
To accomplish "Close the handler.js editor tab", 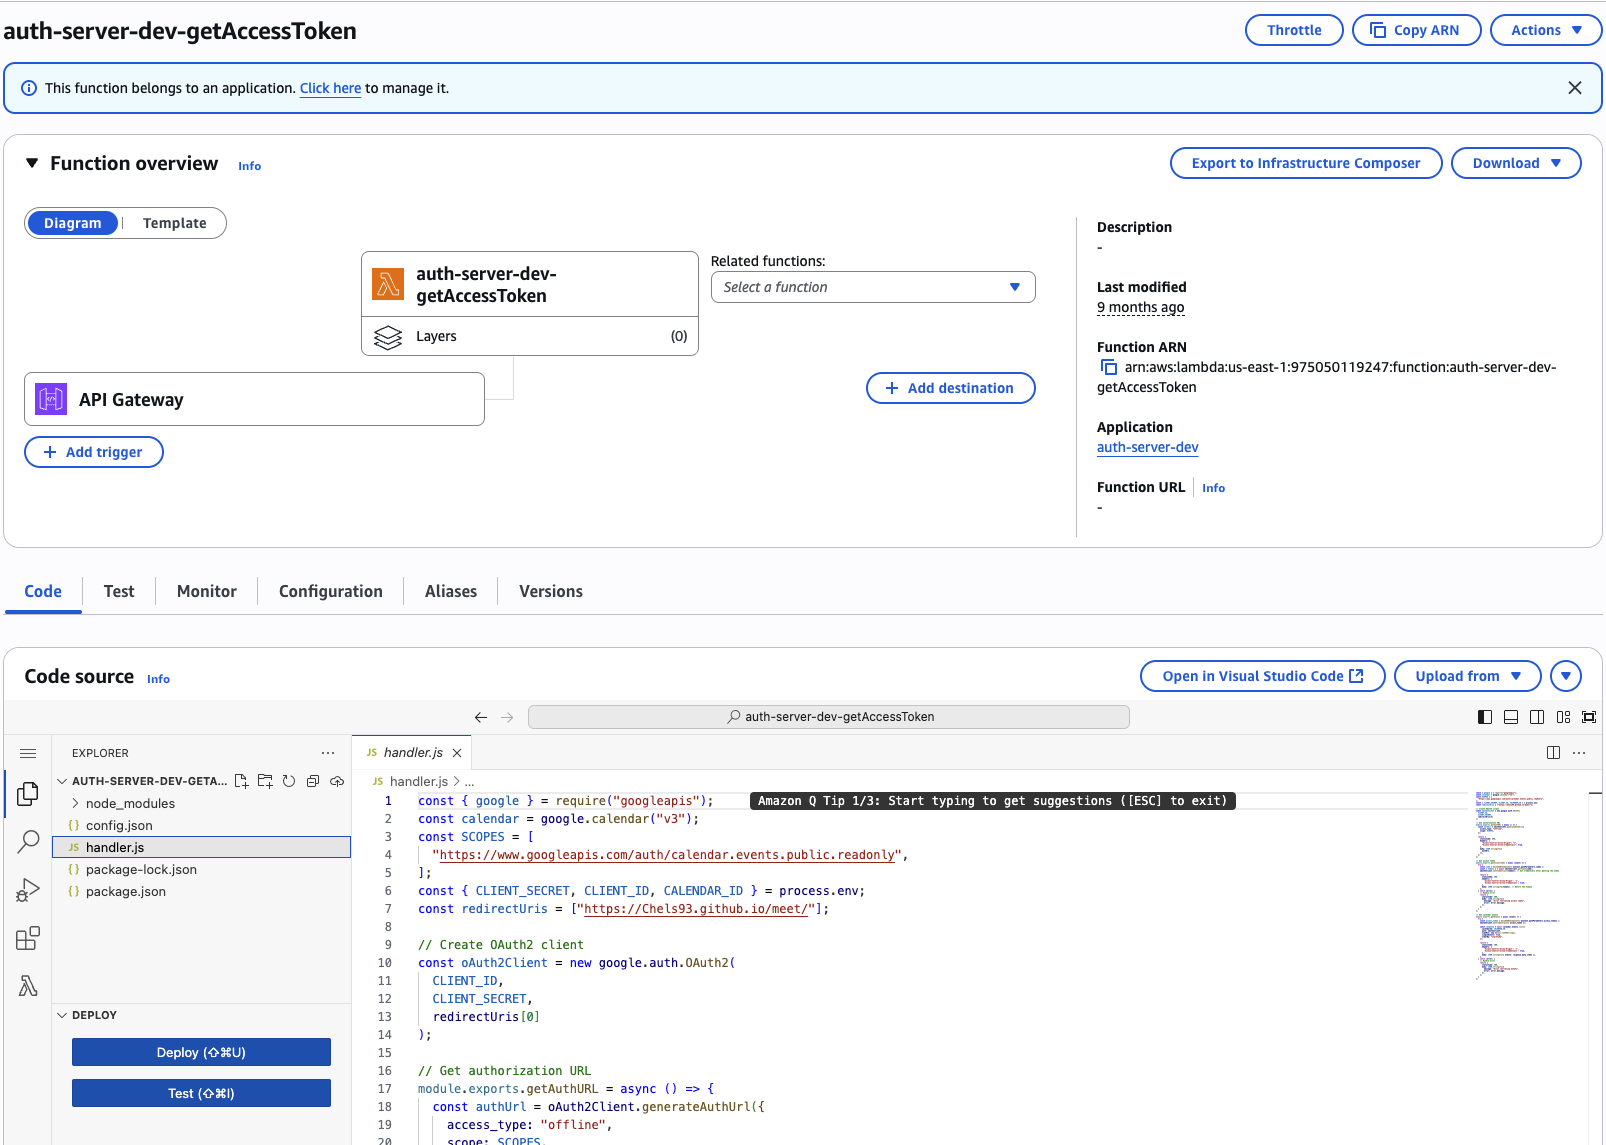I will 457,753.
